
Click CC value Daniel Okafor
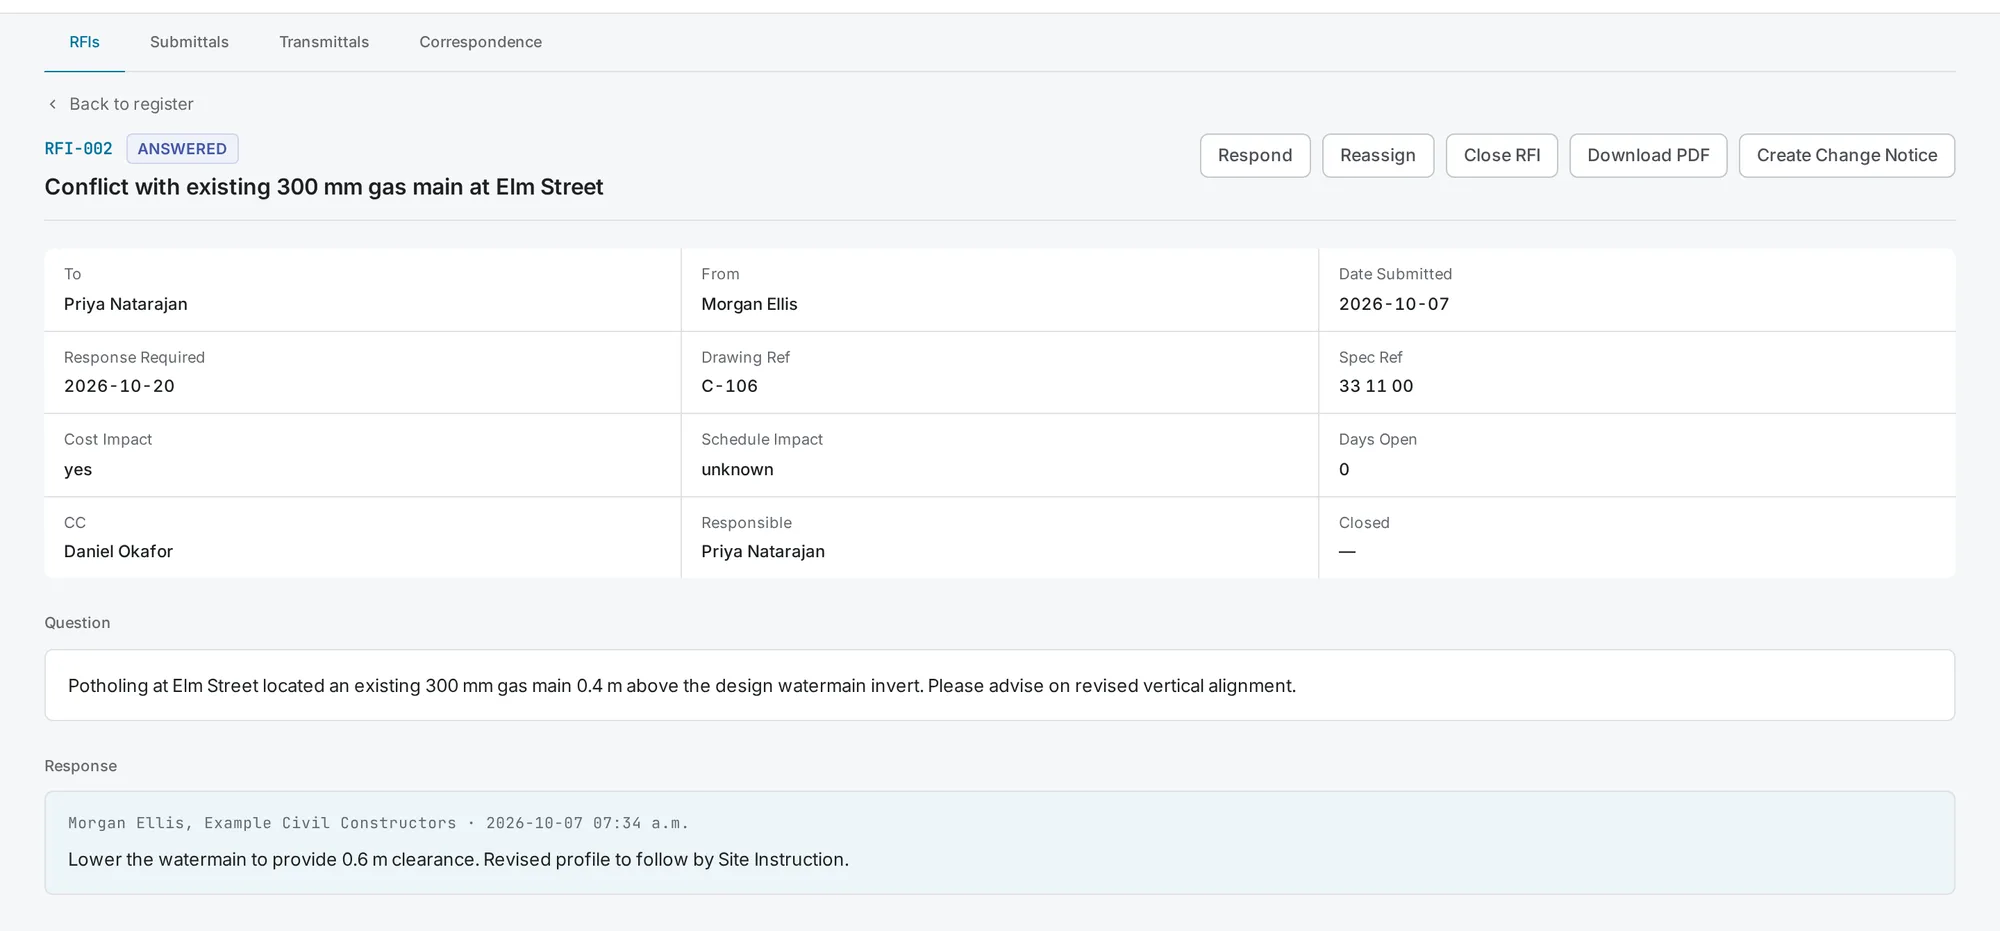pos(118,551)
